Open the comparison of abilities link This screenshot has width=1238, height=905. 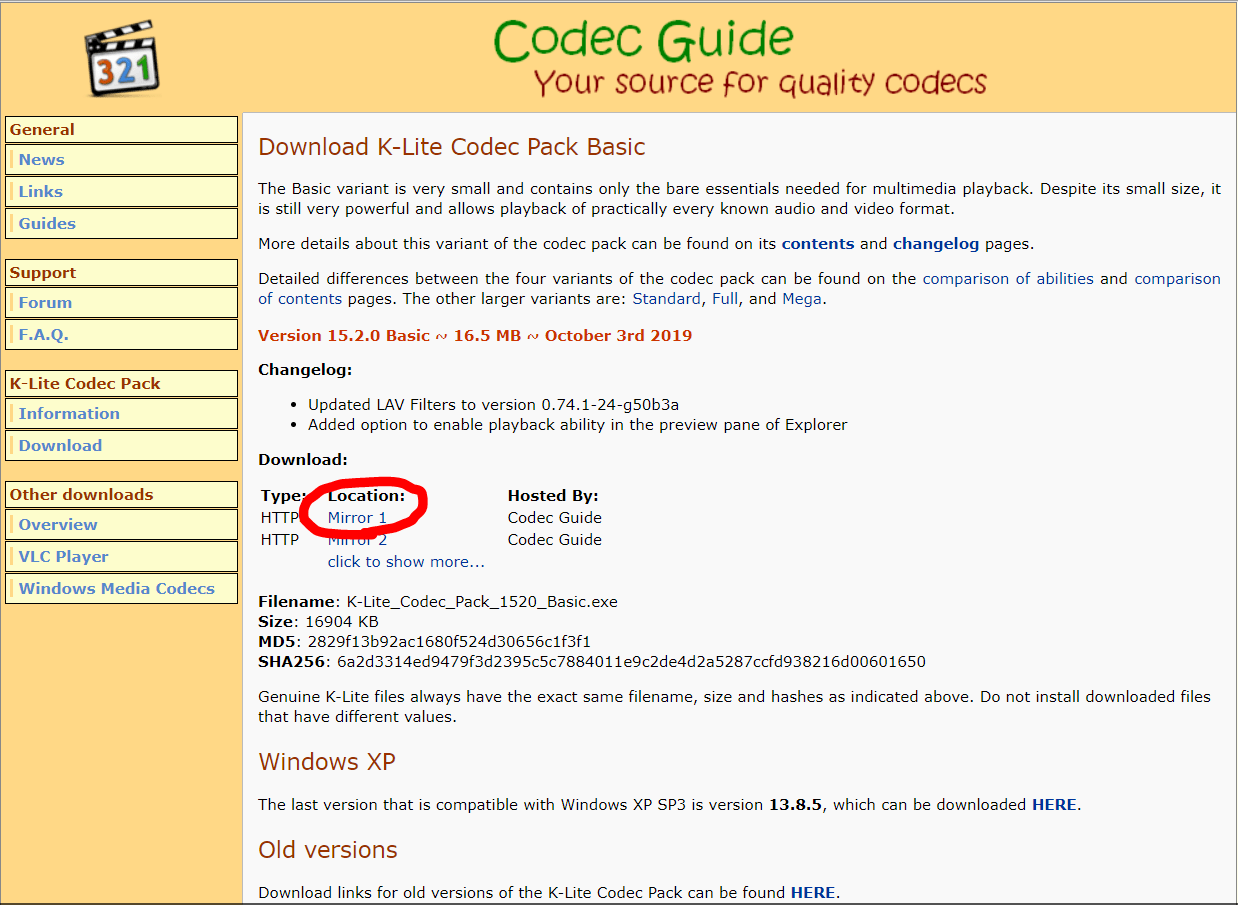point(1008,279)
